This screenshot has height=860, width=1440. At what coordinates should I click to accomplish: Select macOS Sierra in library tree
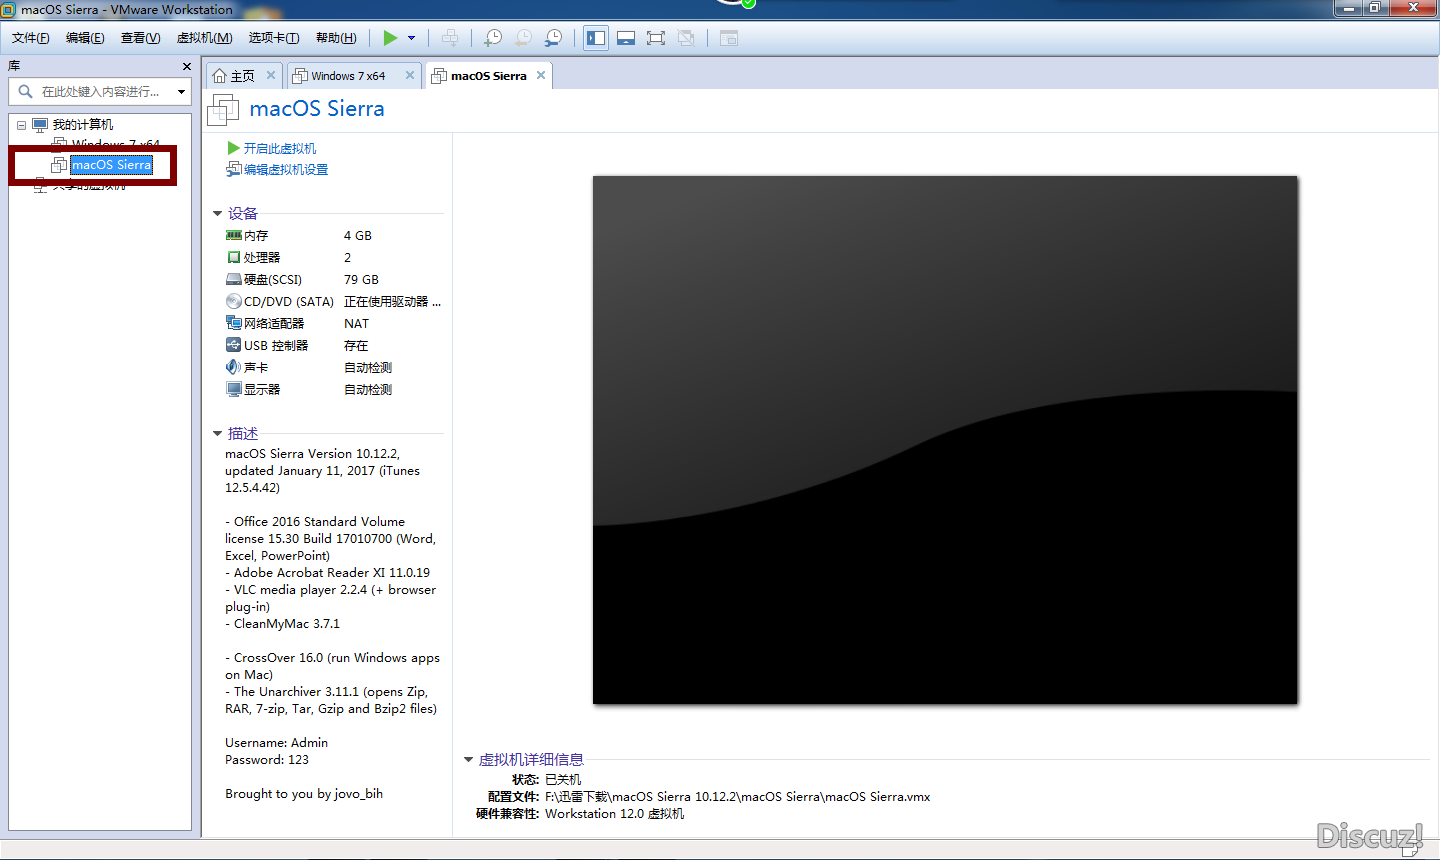(x=111, y=165)
